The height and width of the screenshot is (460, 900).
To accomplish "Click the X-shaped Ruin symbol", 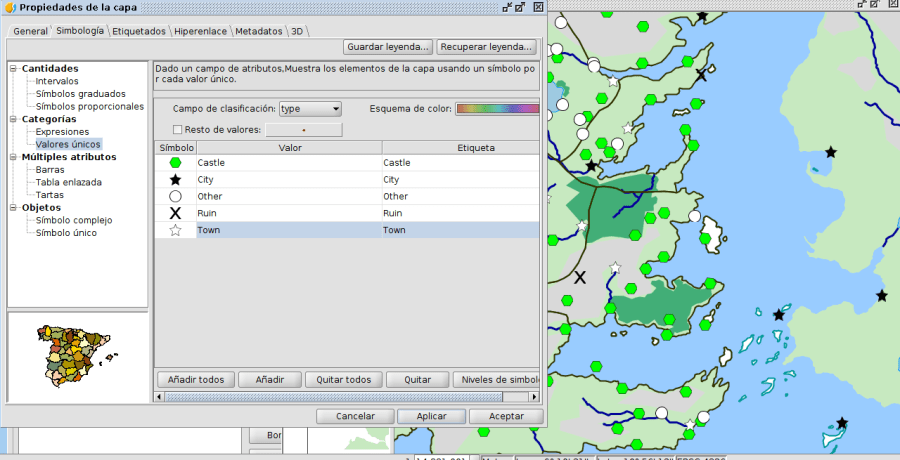I will (175, 213).
